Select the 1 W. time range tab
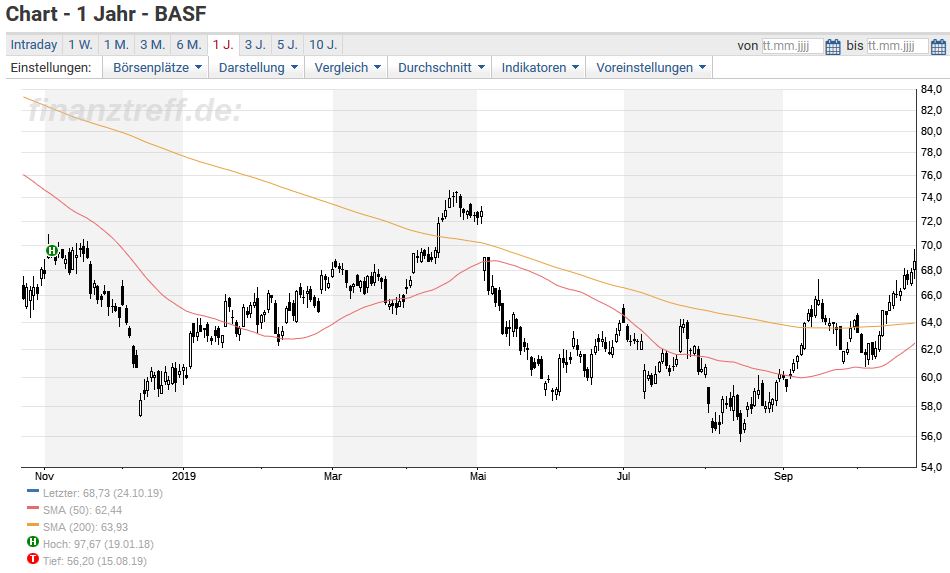The height and width of the screenshot is (573, 950). pyautogui.click(x=80, y=45)
